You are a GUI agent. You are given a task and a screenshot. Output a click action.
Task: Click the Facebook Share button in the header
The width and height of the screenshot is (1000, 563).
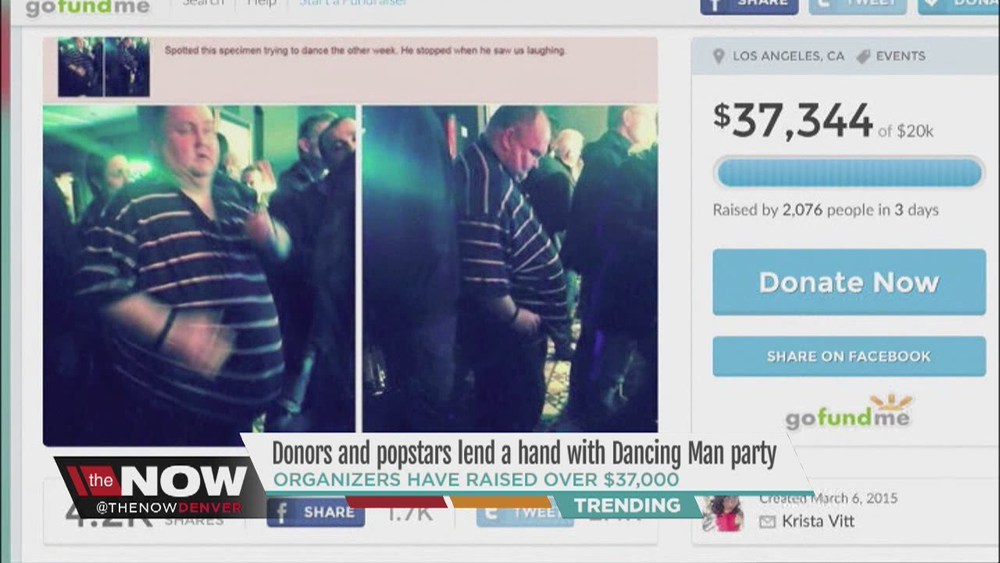(749, 5)
